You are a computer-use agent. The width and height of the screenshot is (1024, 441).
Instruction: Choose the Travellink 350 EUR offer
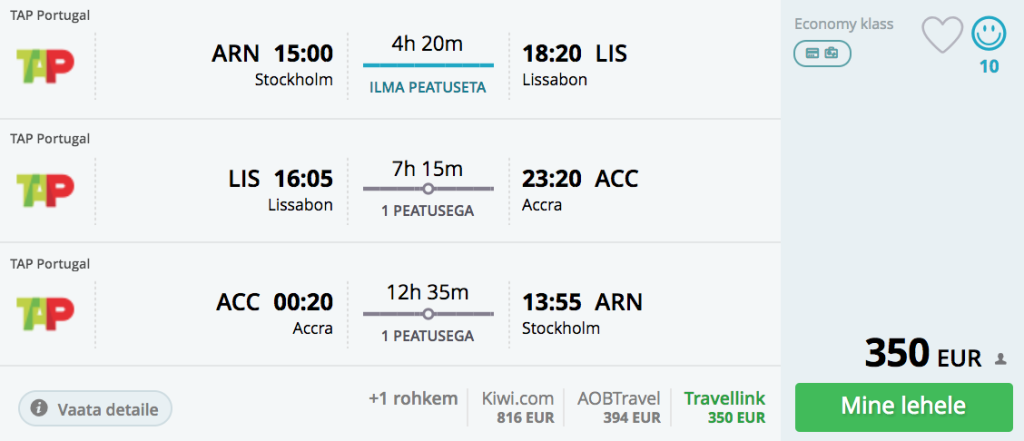[725, 406]
